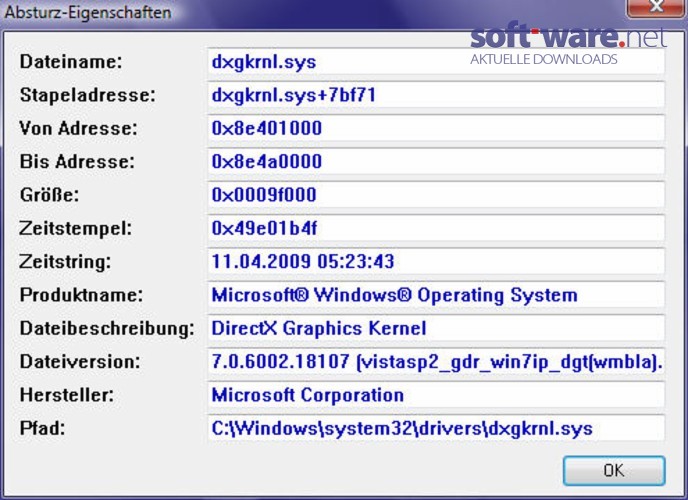The image size is (688, 500).
Task: Click the Zeitstempel: label
Action: [76, 229]
